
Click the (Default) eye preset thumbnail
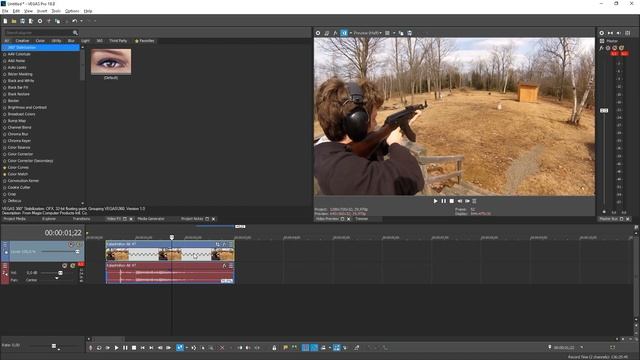point(111,62)
